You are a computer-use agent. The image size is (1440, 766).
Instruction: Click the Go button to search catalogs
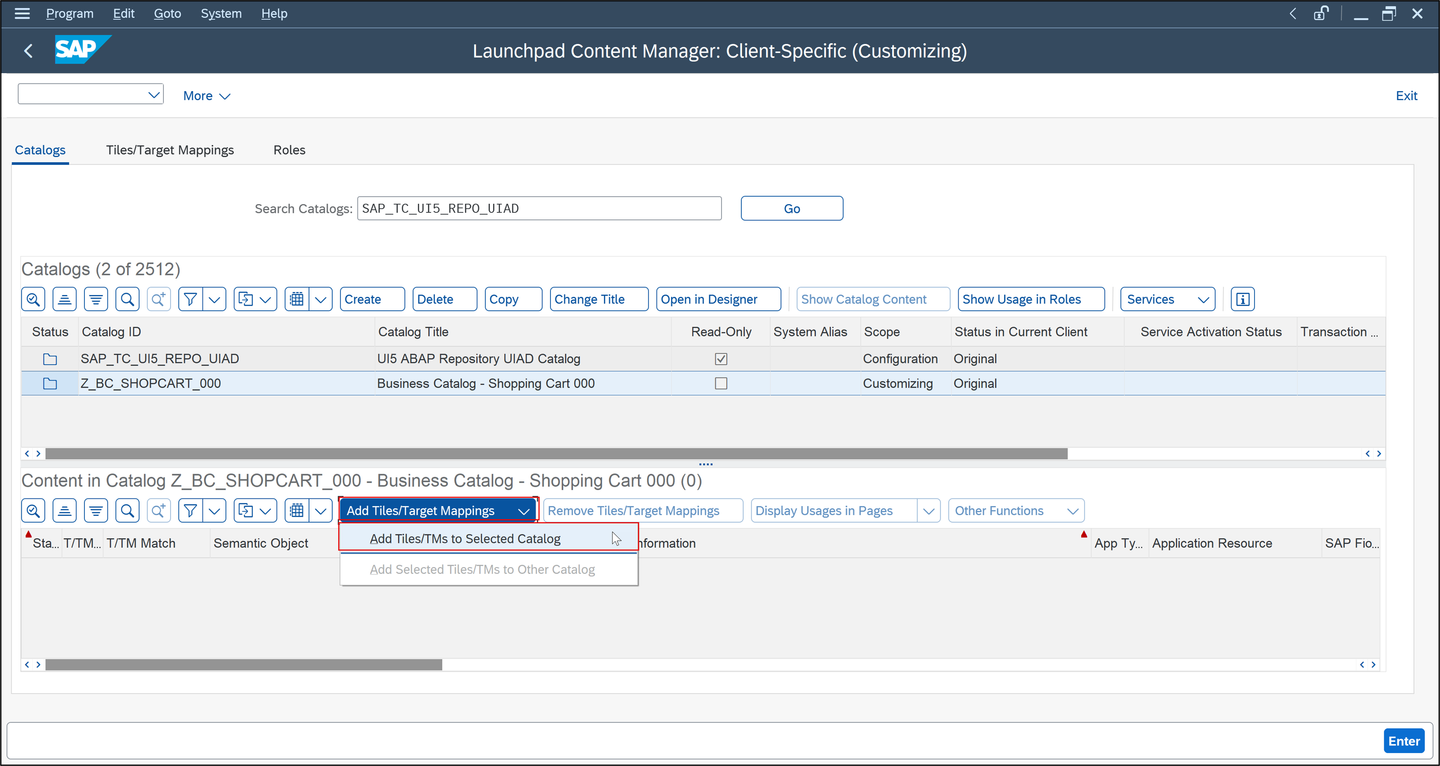[x=792, y=208]
